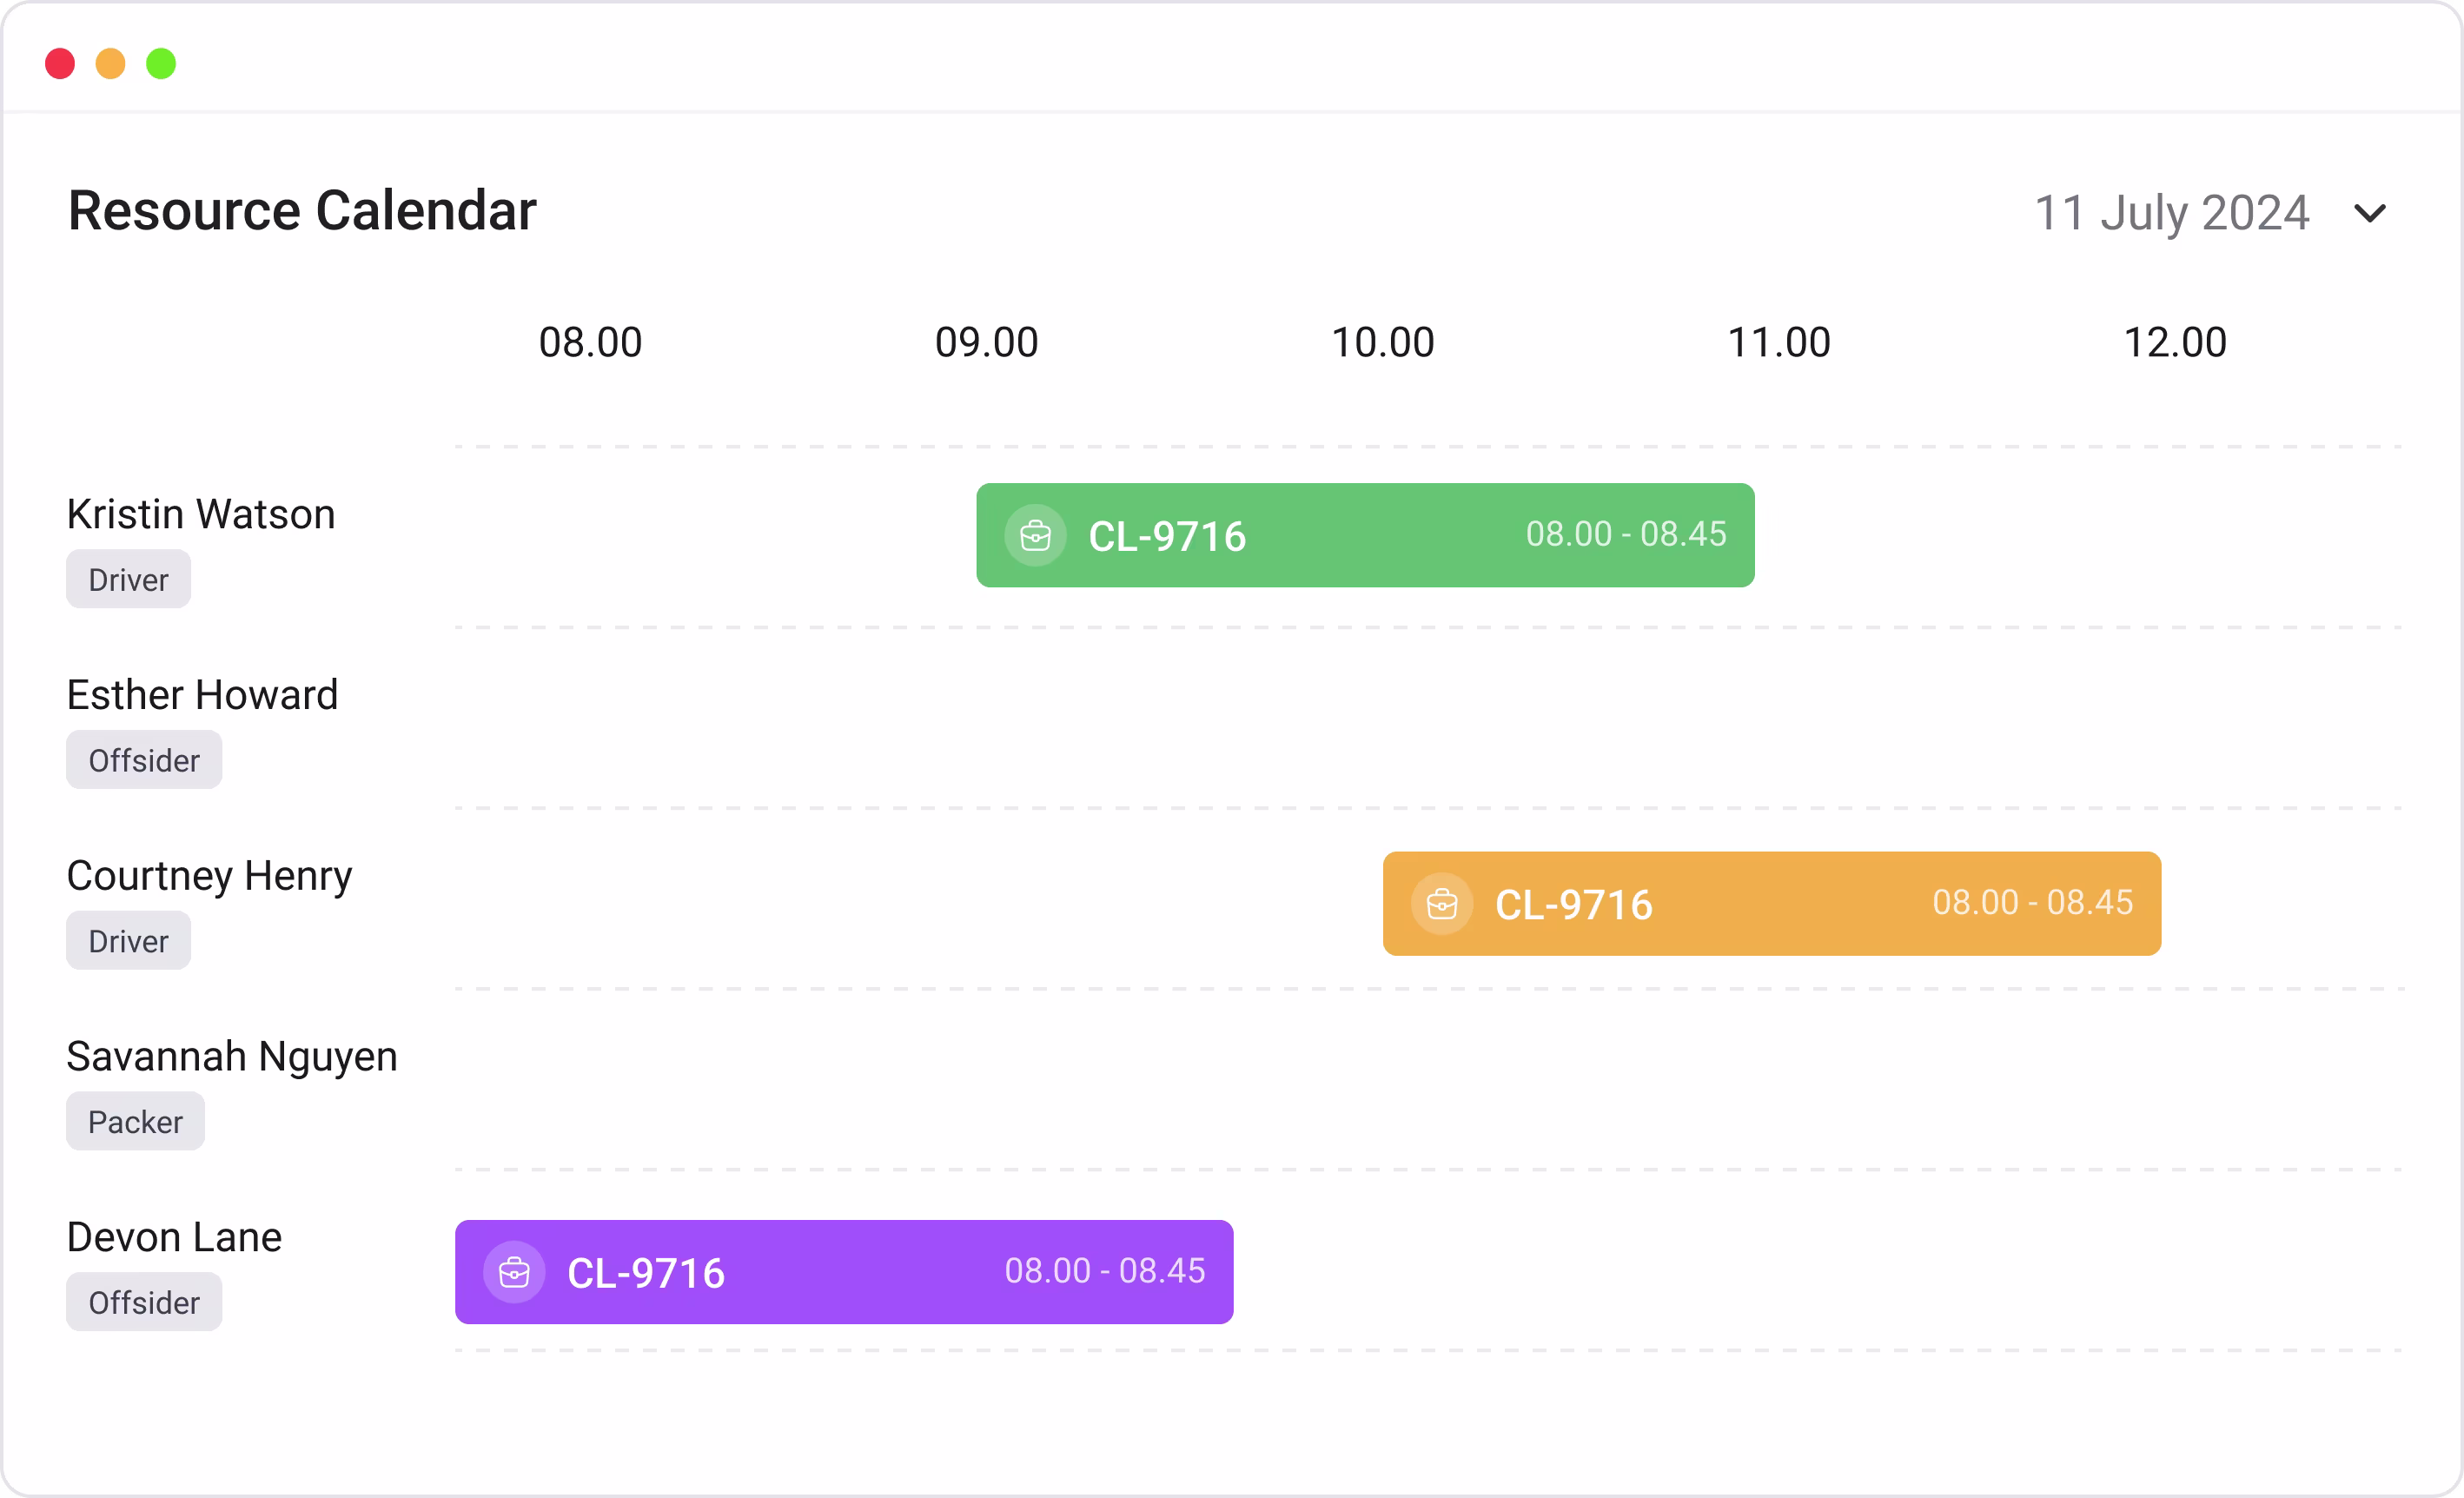Select Kristin Watson's green CL-9716 booking
Image resolution: width=2464 pixels, height=1498 pixels.
1365,536
